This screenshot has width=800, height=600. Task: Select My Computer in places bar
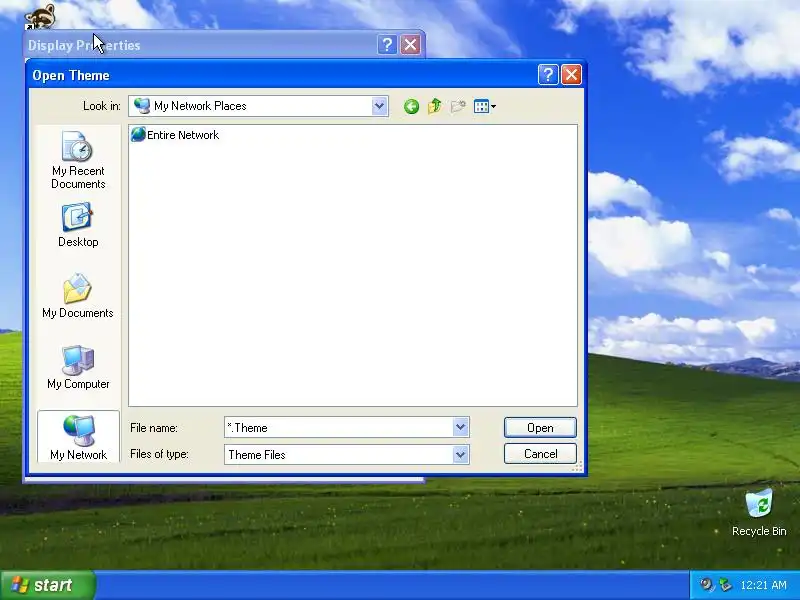[x=78, y=367]
